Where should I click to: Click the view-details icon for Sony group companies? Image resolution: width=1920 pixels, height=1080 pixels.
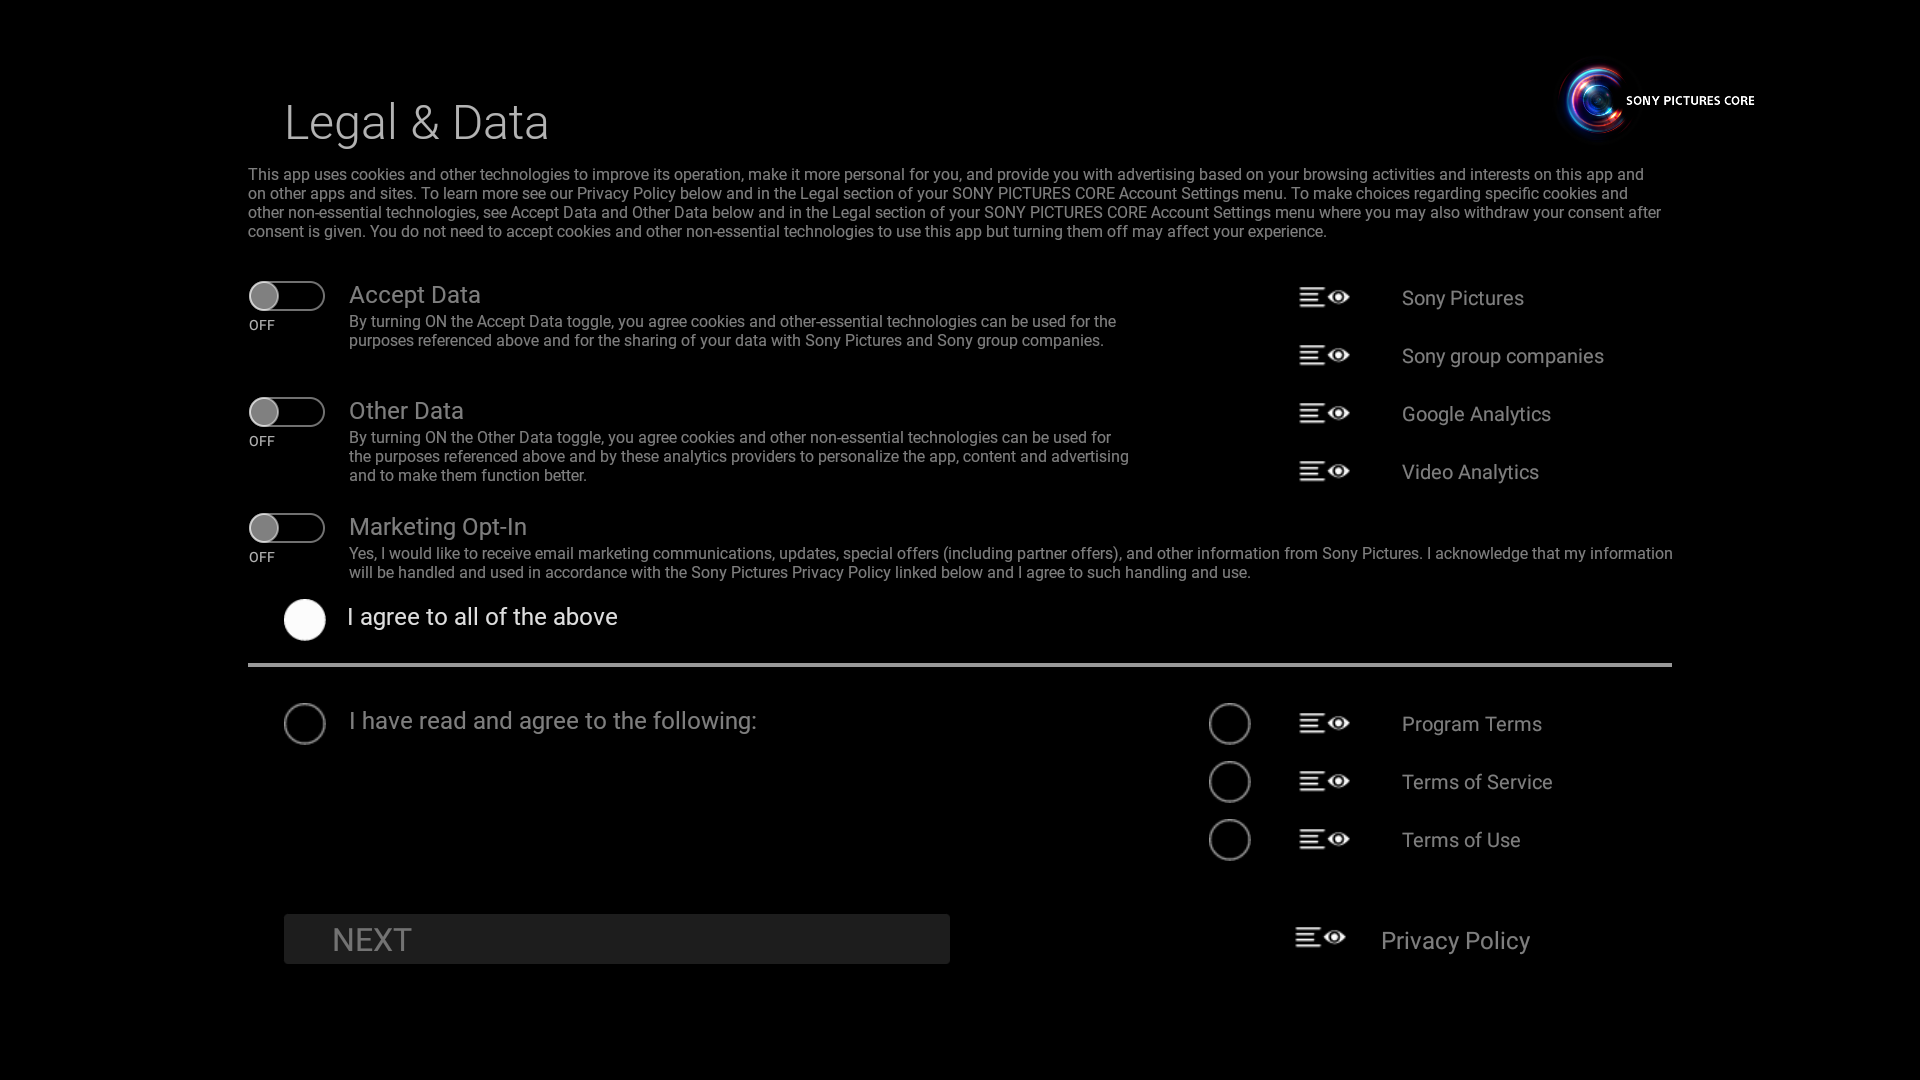pos(1324,355)
